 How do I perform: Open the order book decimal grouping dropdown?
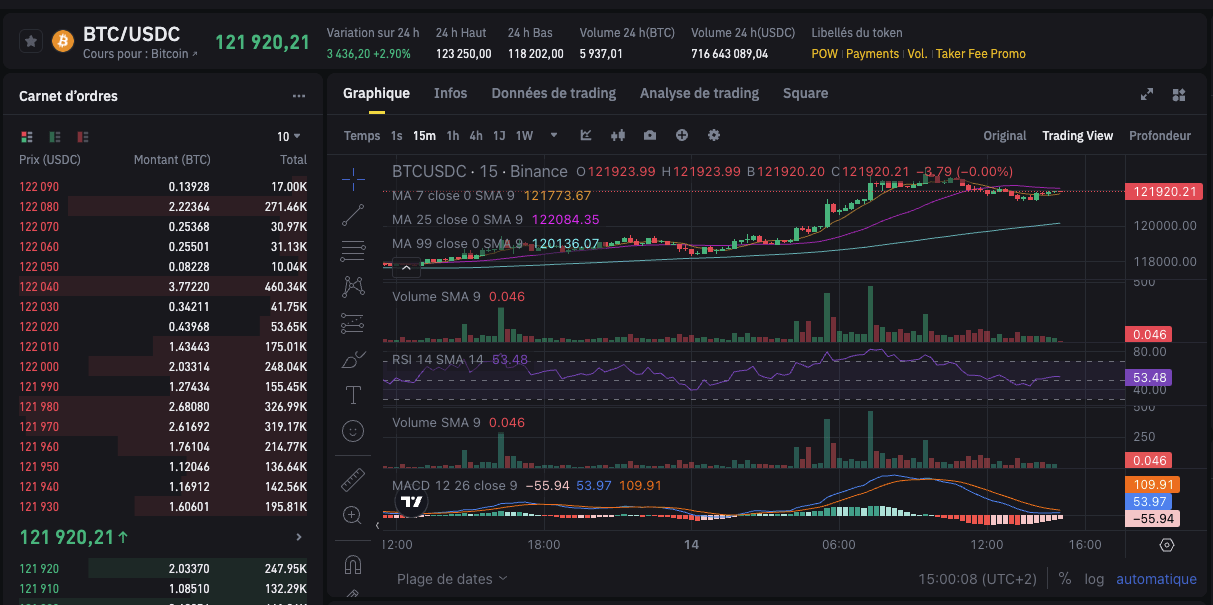pyautogui.click(x=289, y=136)
